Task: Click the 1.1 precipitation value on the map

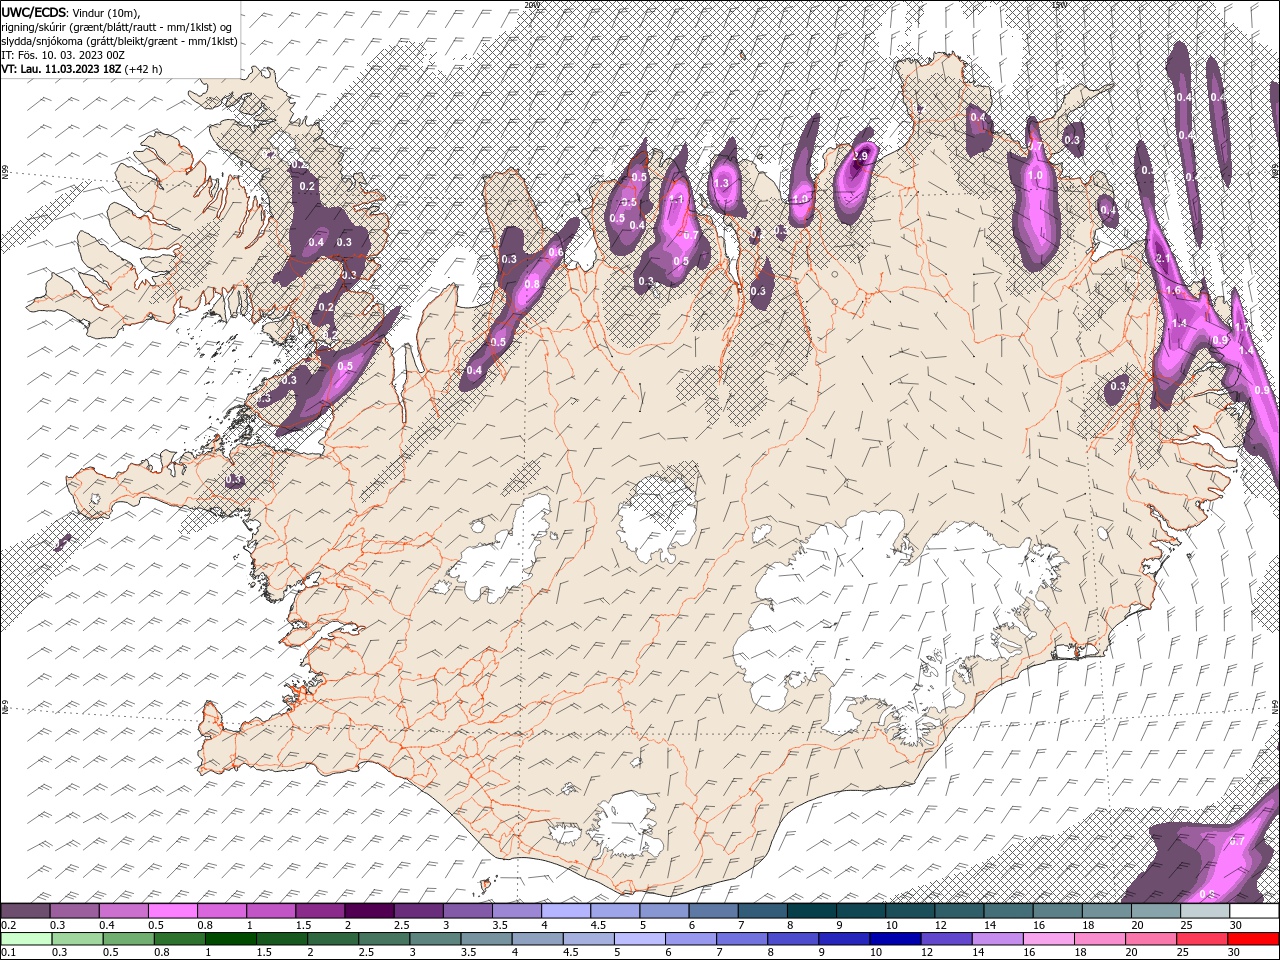Action: 676,199
